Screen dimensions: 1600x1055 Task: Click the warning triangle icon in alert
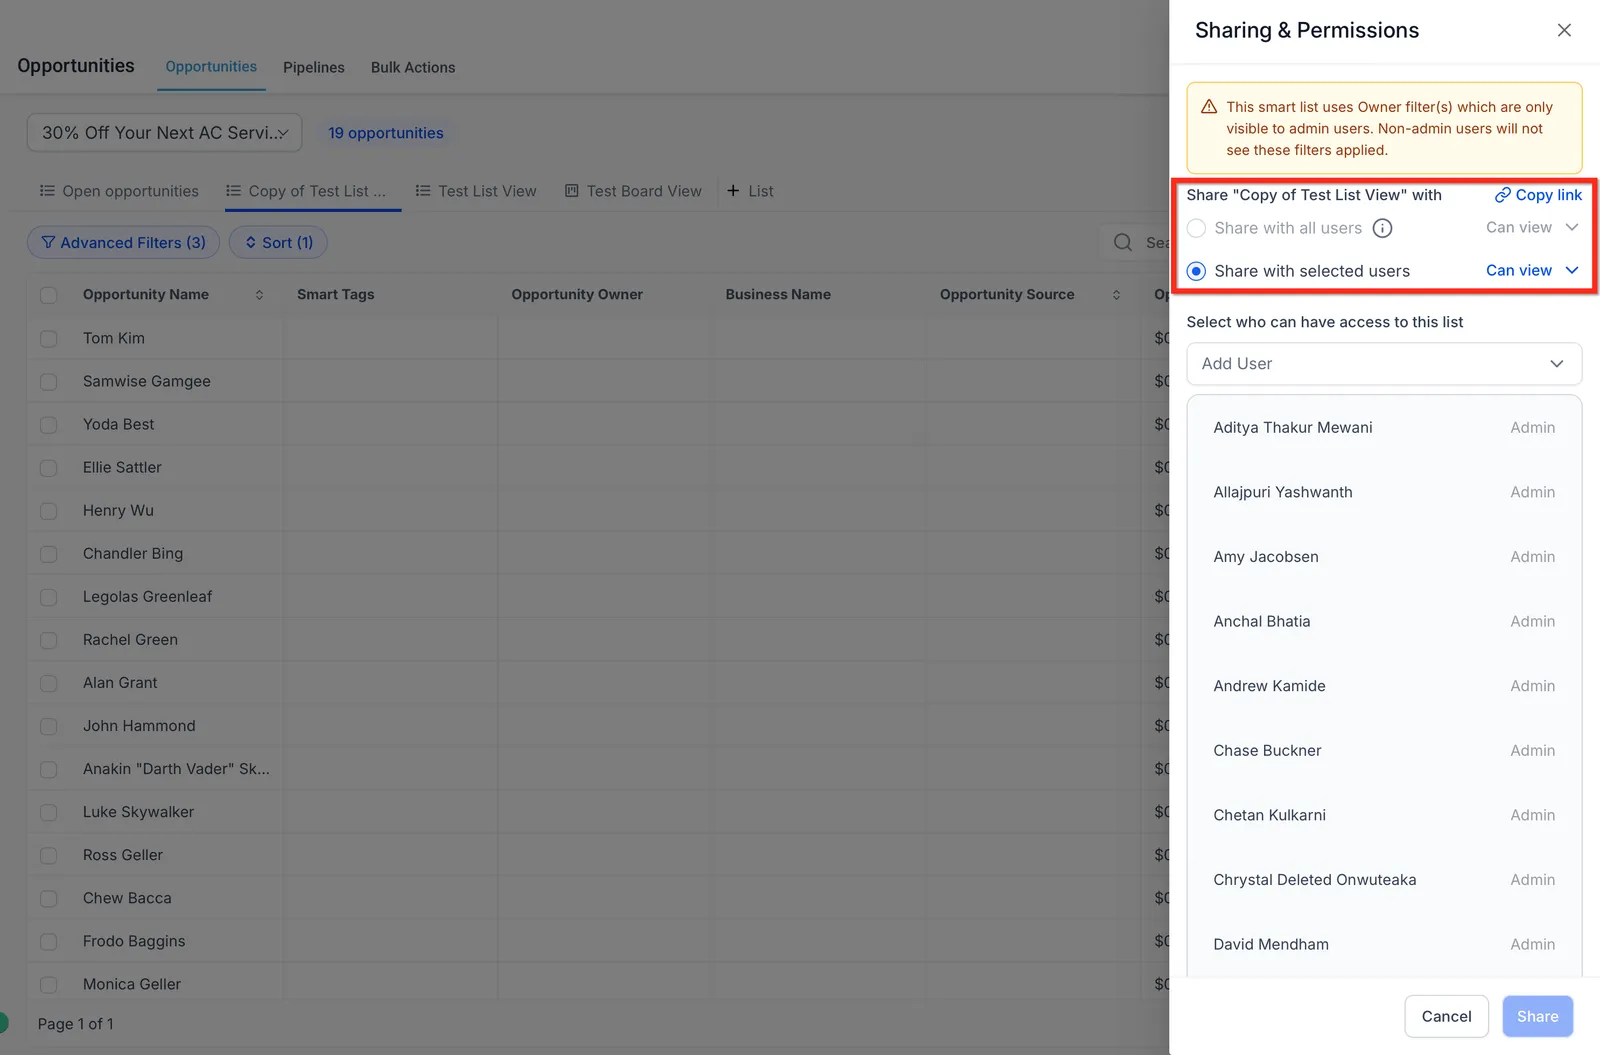[x=1209, y=107]
